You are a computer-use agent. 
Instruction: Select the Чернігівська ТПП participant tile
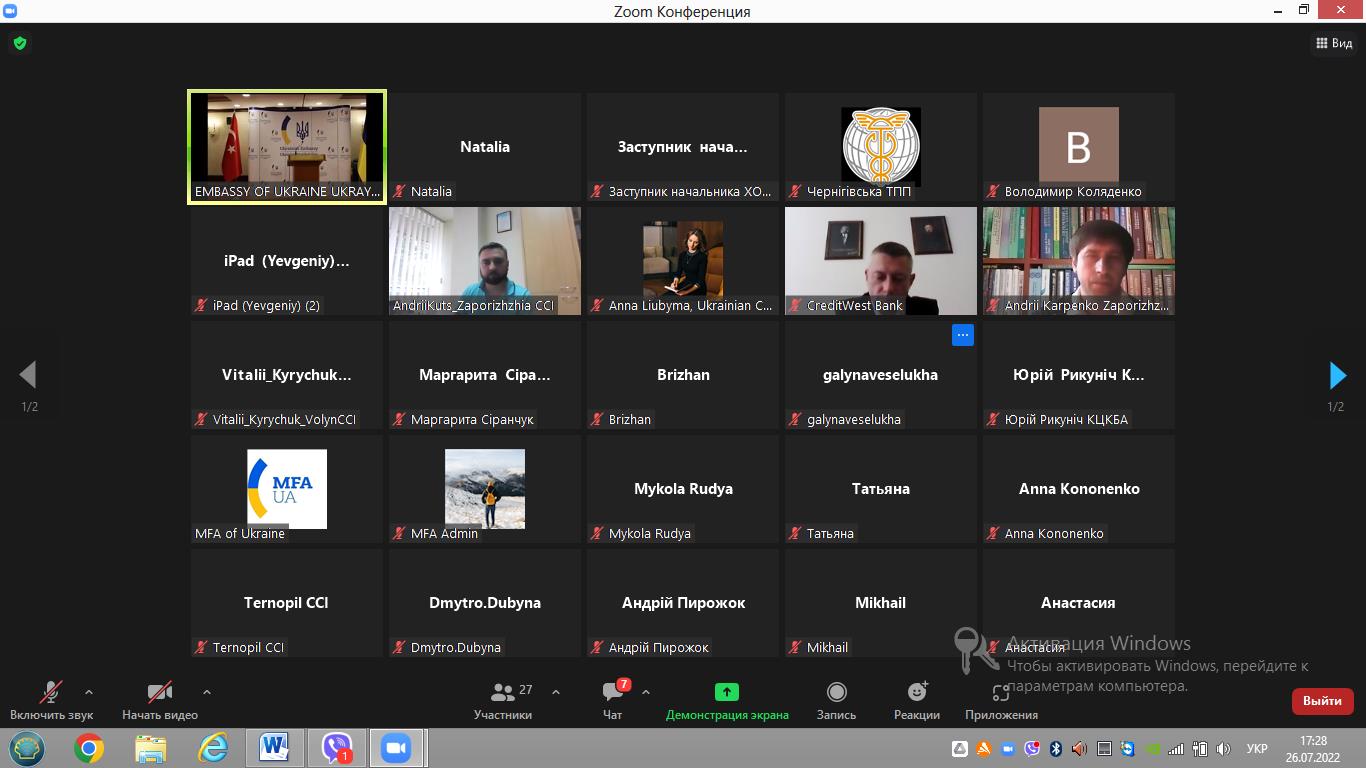[x=881, y=147]
